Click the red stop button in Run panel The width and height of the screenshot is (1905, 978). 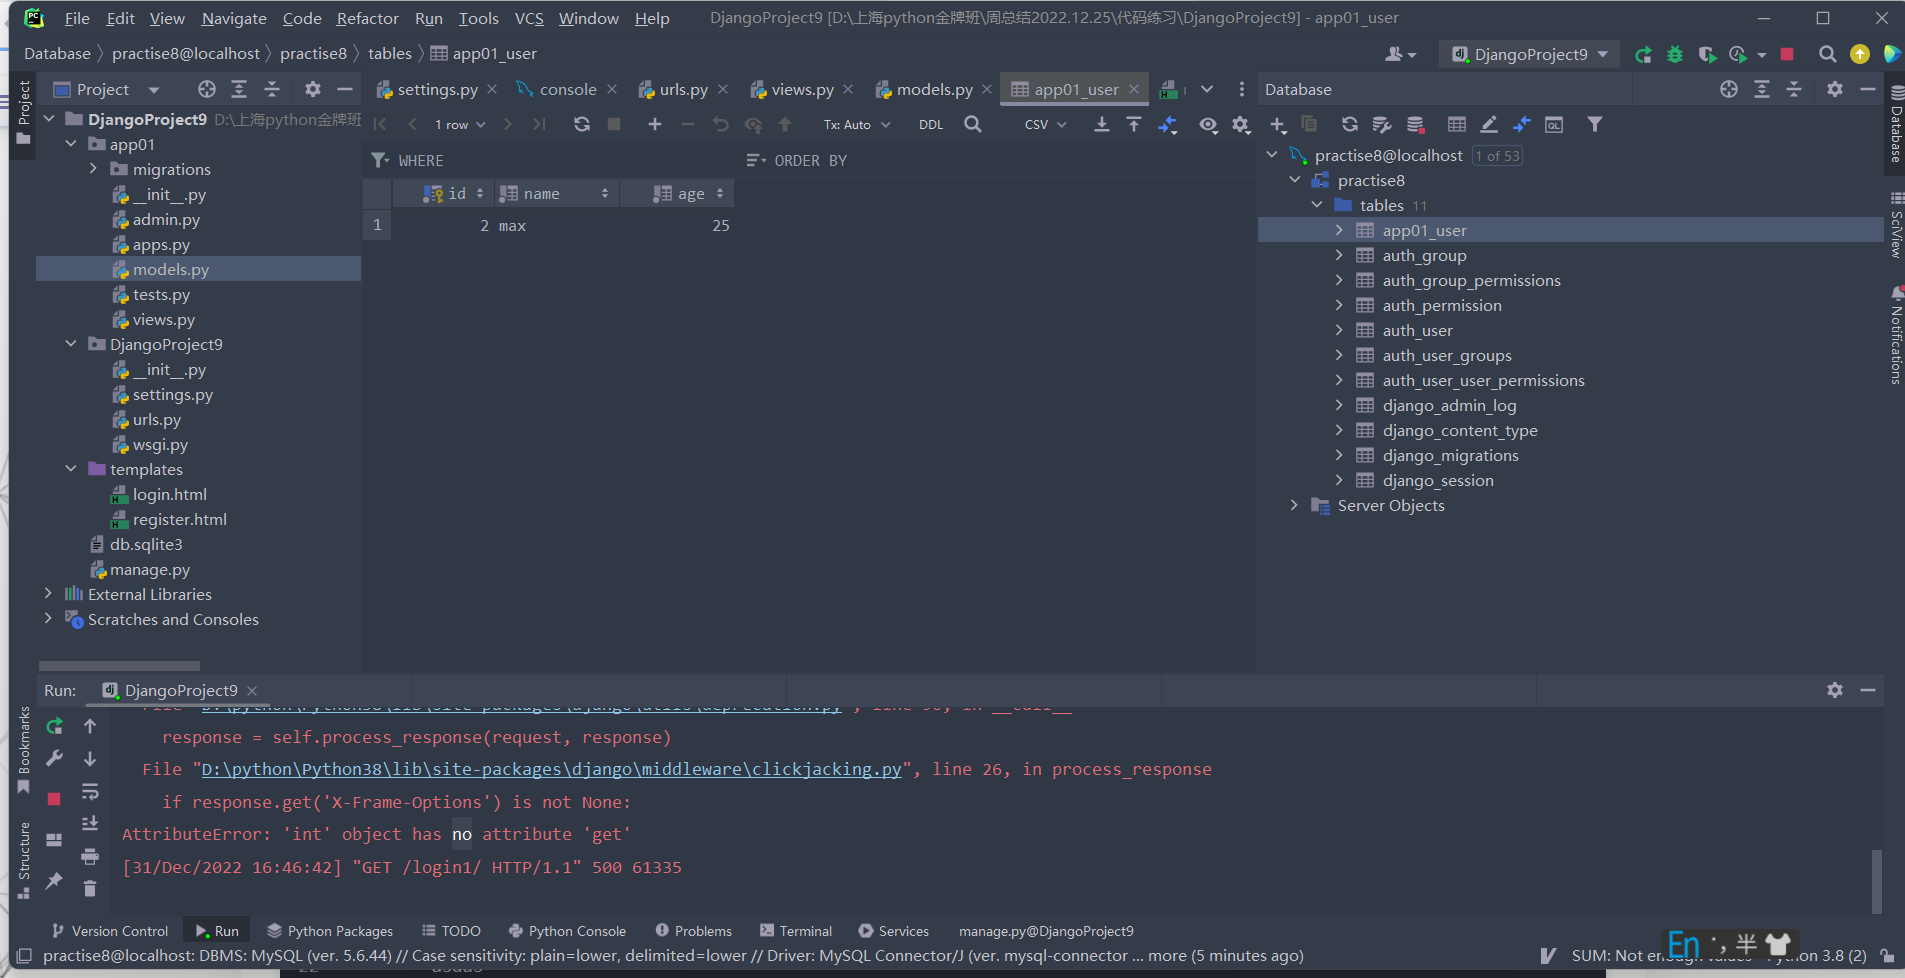tap(54, 798)
